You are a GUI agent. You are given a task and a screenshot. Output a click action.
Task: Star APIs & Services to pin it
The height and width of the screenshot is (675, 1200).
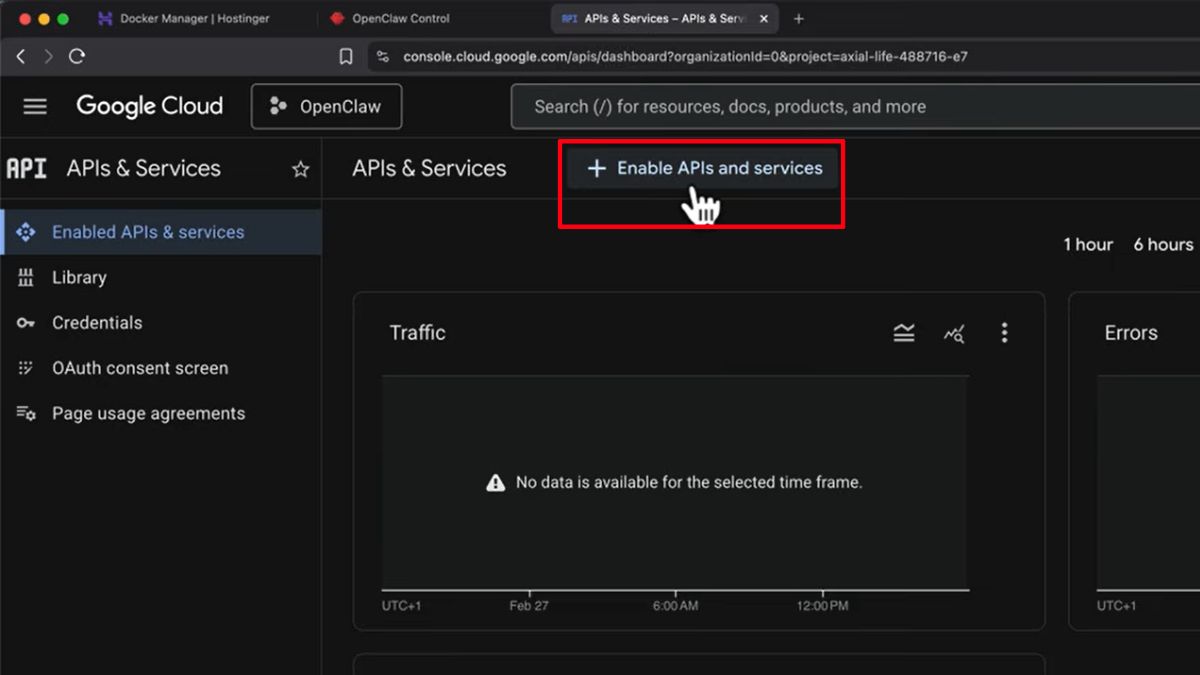coord(299,169)
